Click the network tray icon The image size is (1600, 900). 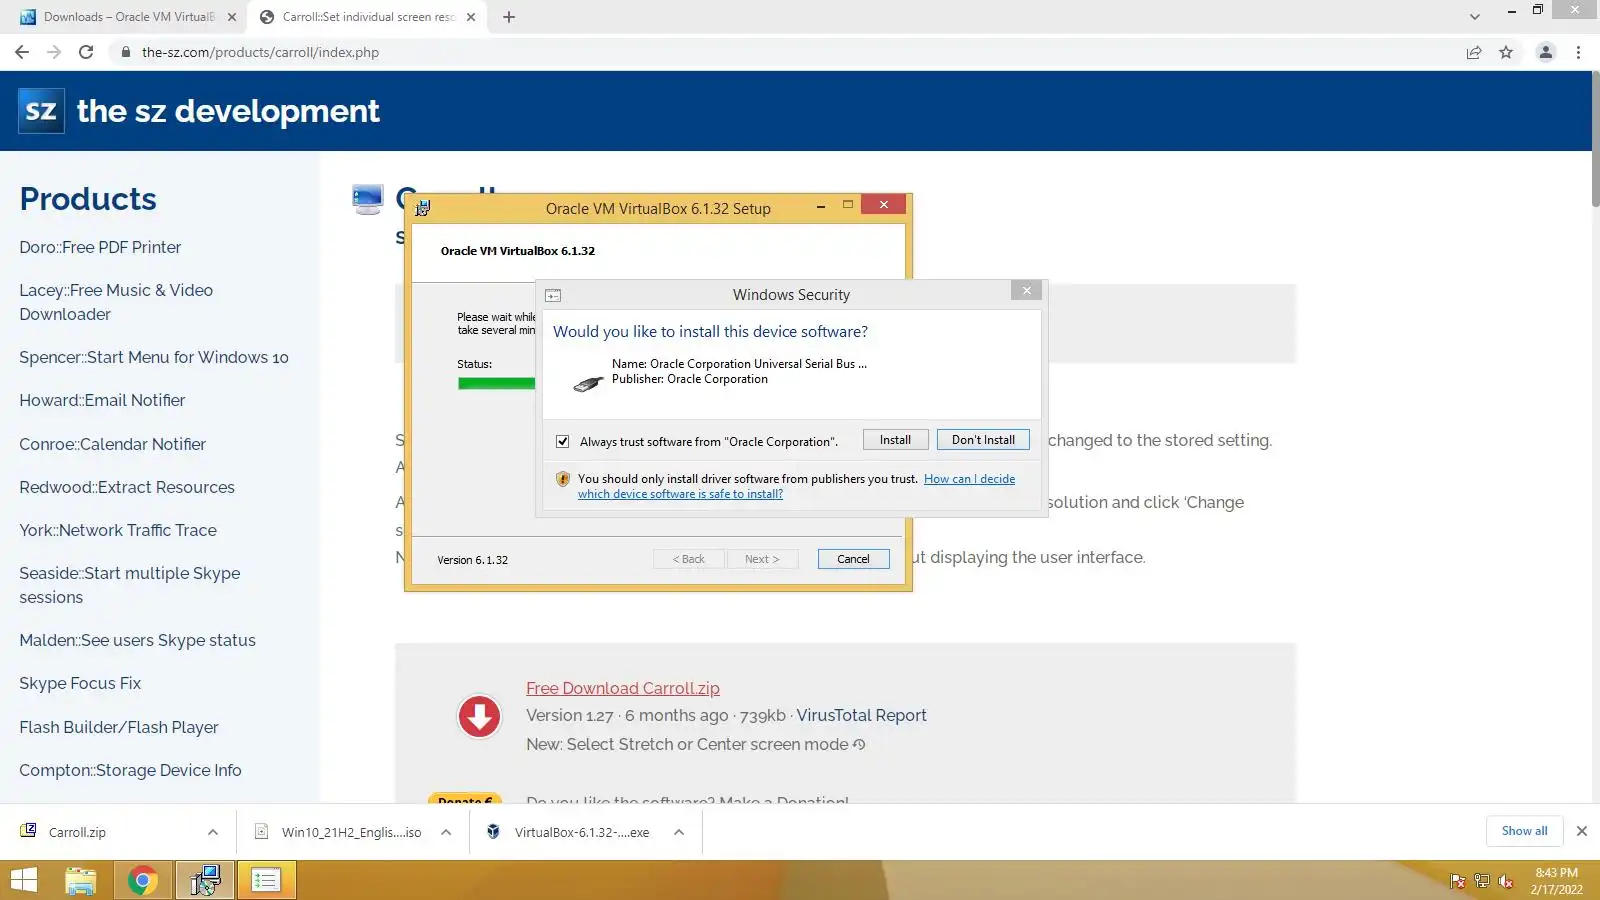pyautogui.click(x=1482, y=881)
